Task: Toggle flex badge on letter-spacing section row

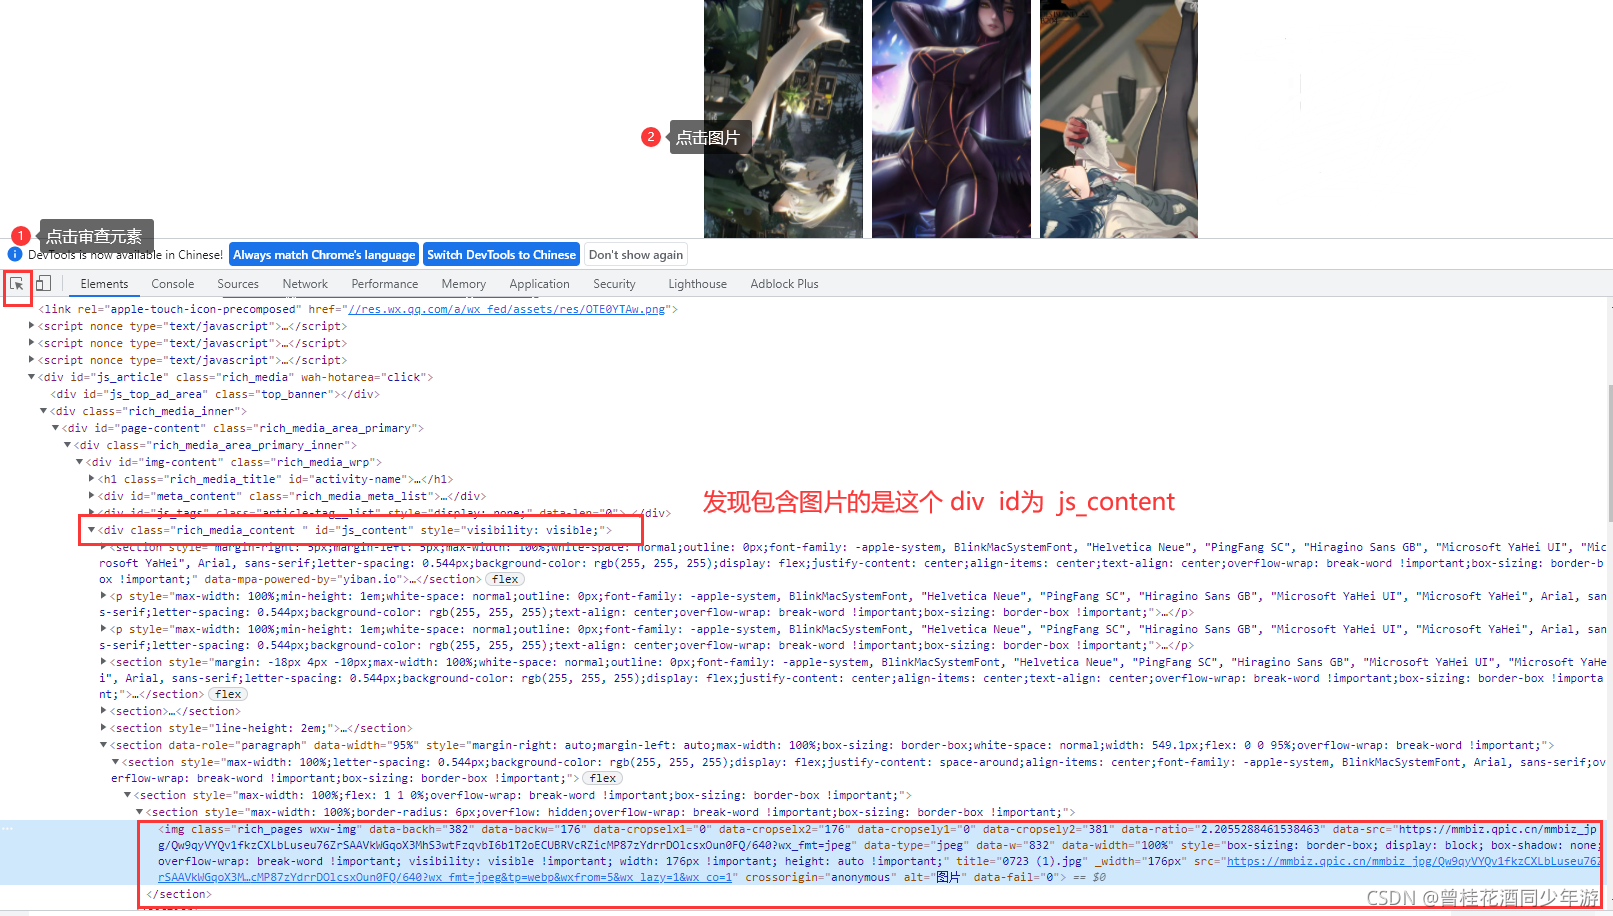Action: pos(603,778)
